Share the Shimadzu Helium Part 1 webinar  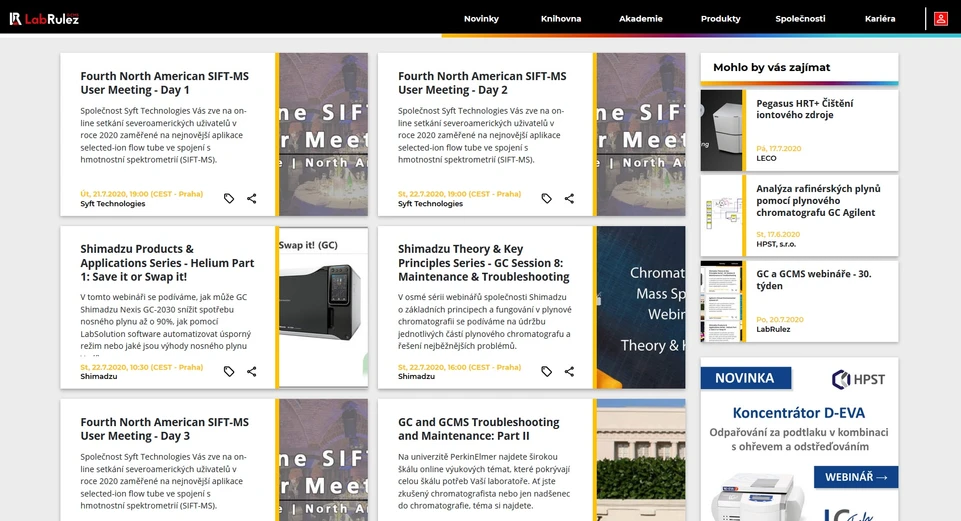click(x=252, y=371)
